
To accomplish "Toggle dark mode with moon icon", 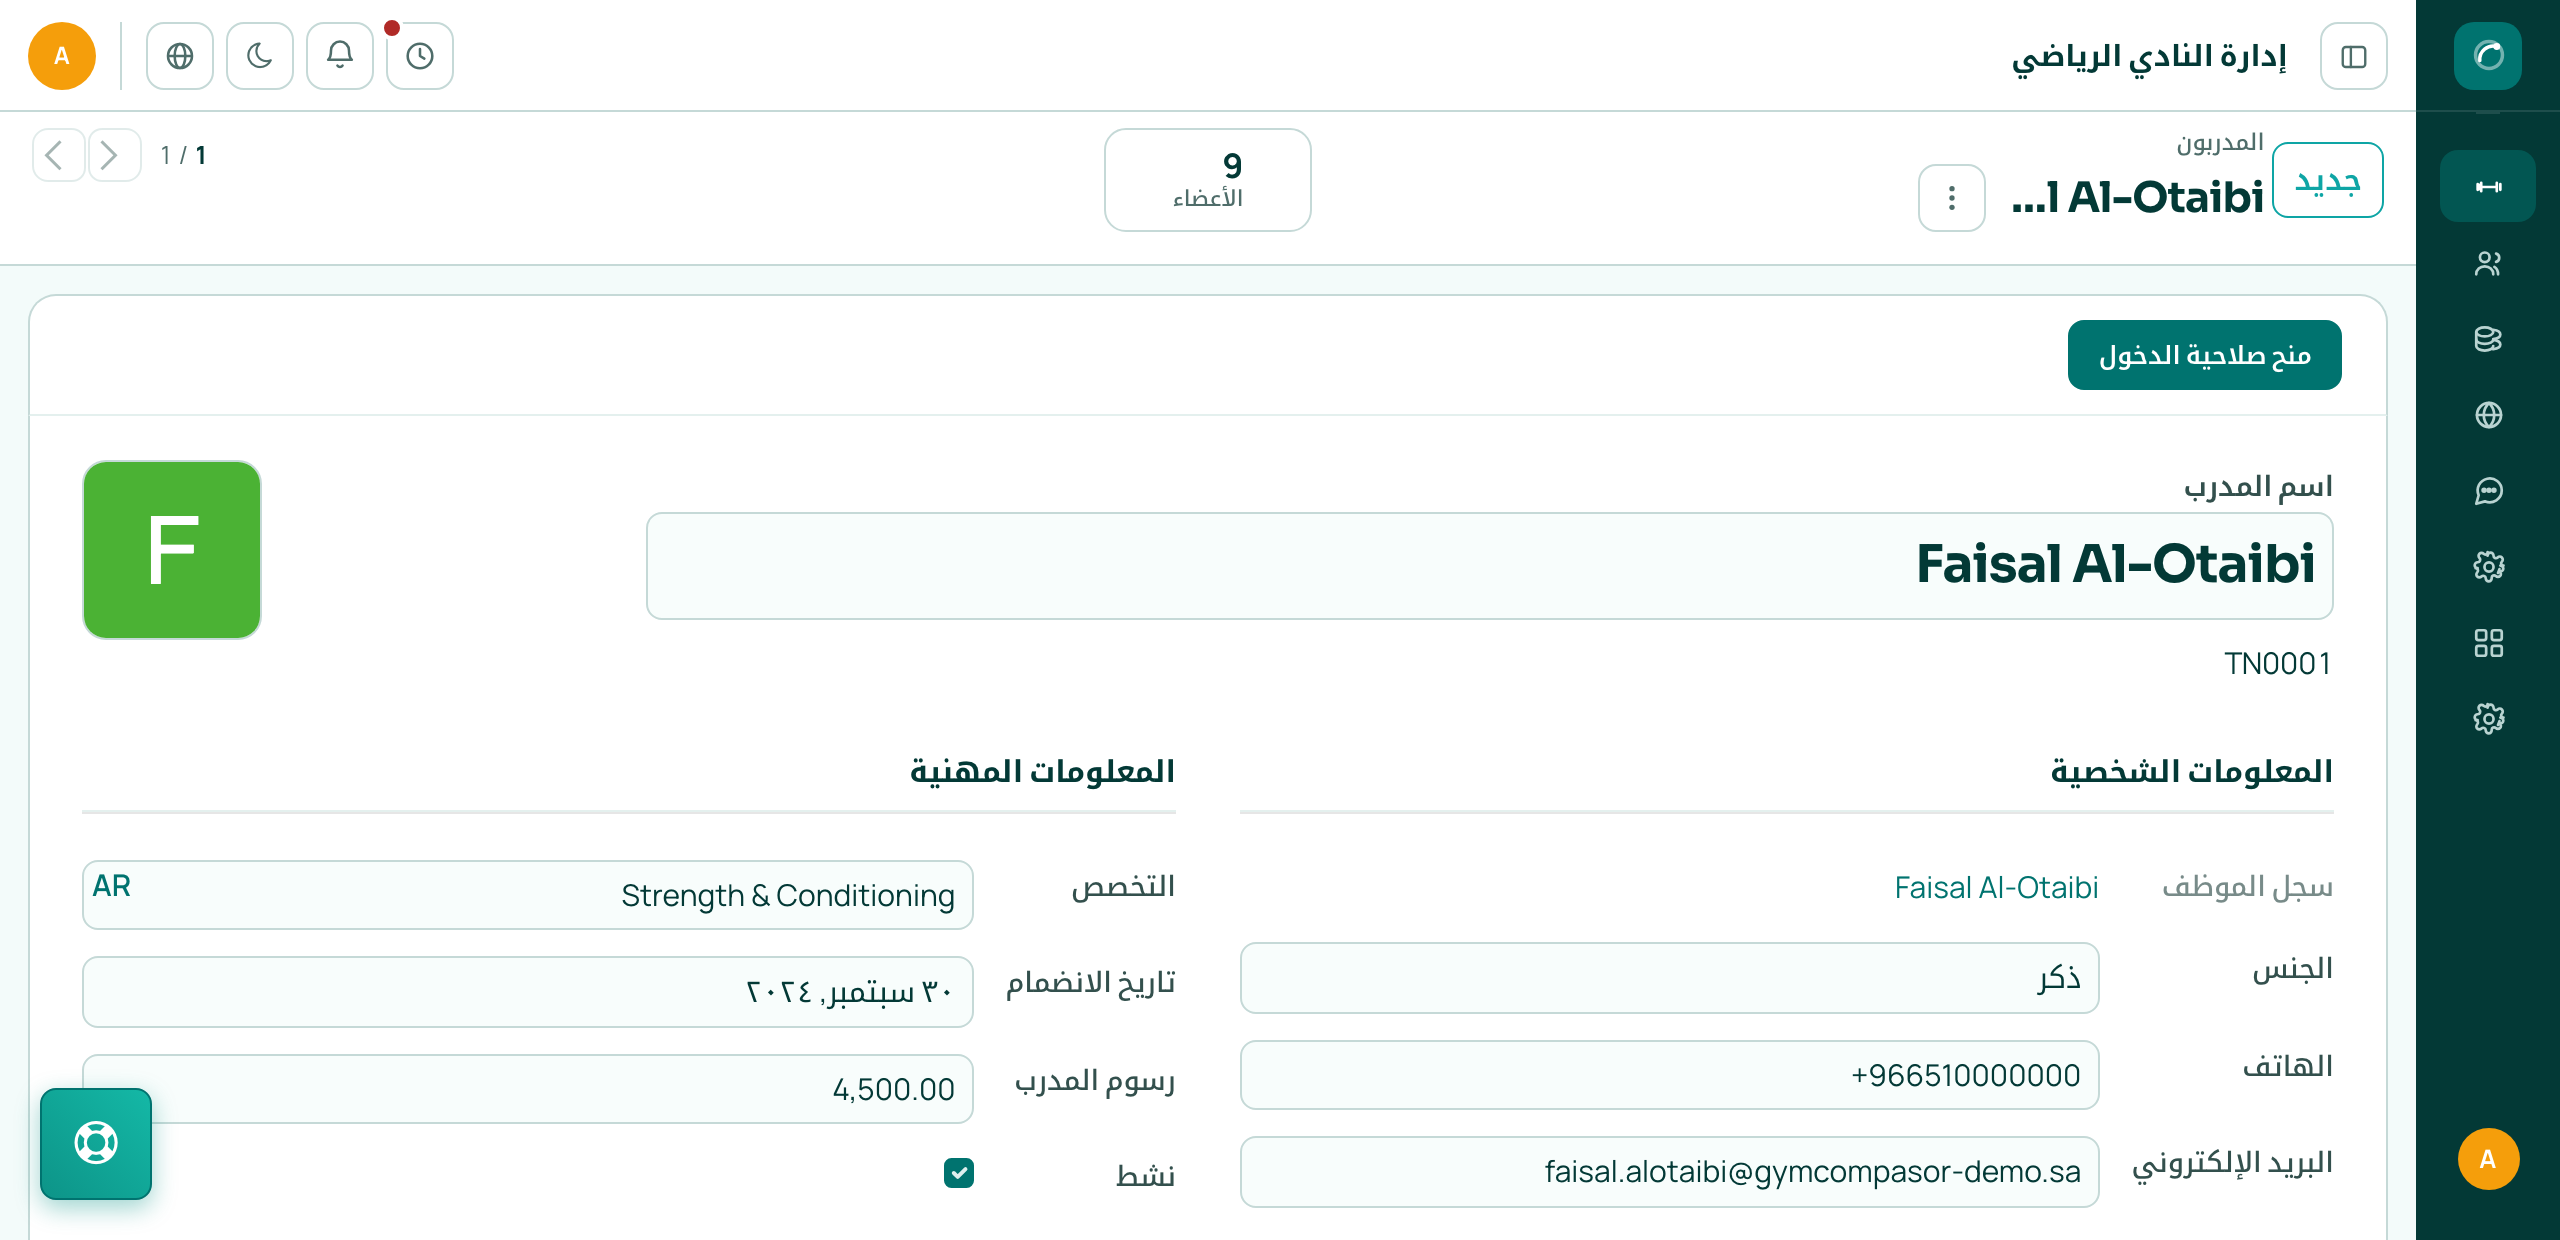I will 260,56.
